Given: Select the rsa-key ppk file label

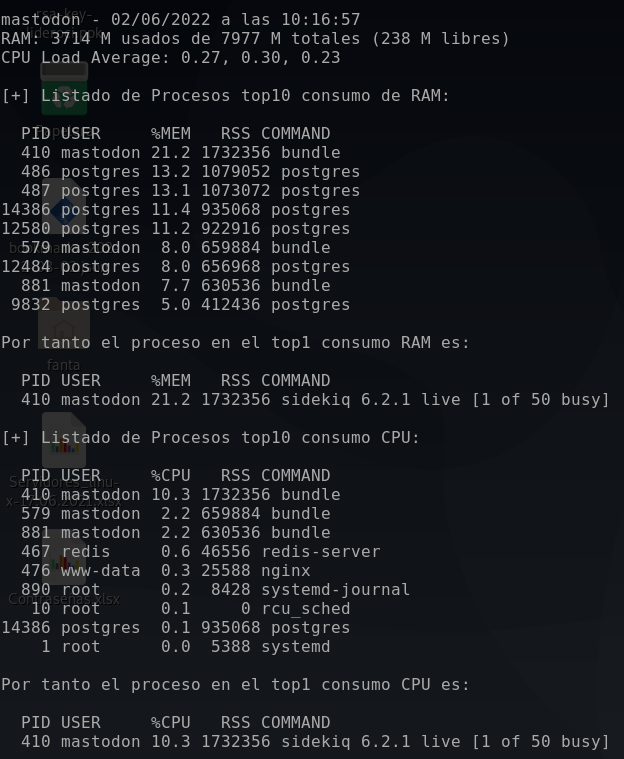Looking at the screenshot, I should tap(64, 22).
